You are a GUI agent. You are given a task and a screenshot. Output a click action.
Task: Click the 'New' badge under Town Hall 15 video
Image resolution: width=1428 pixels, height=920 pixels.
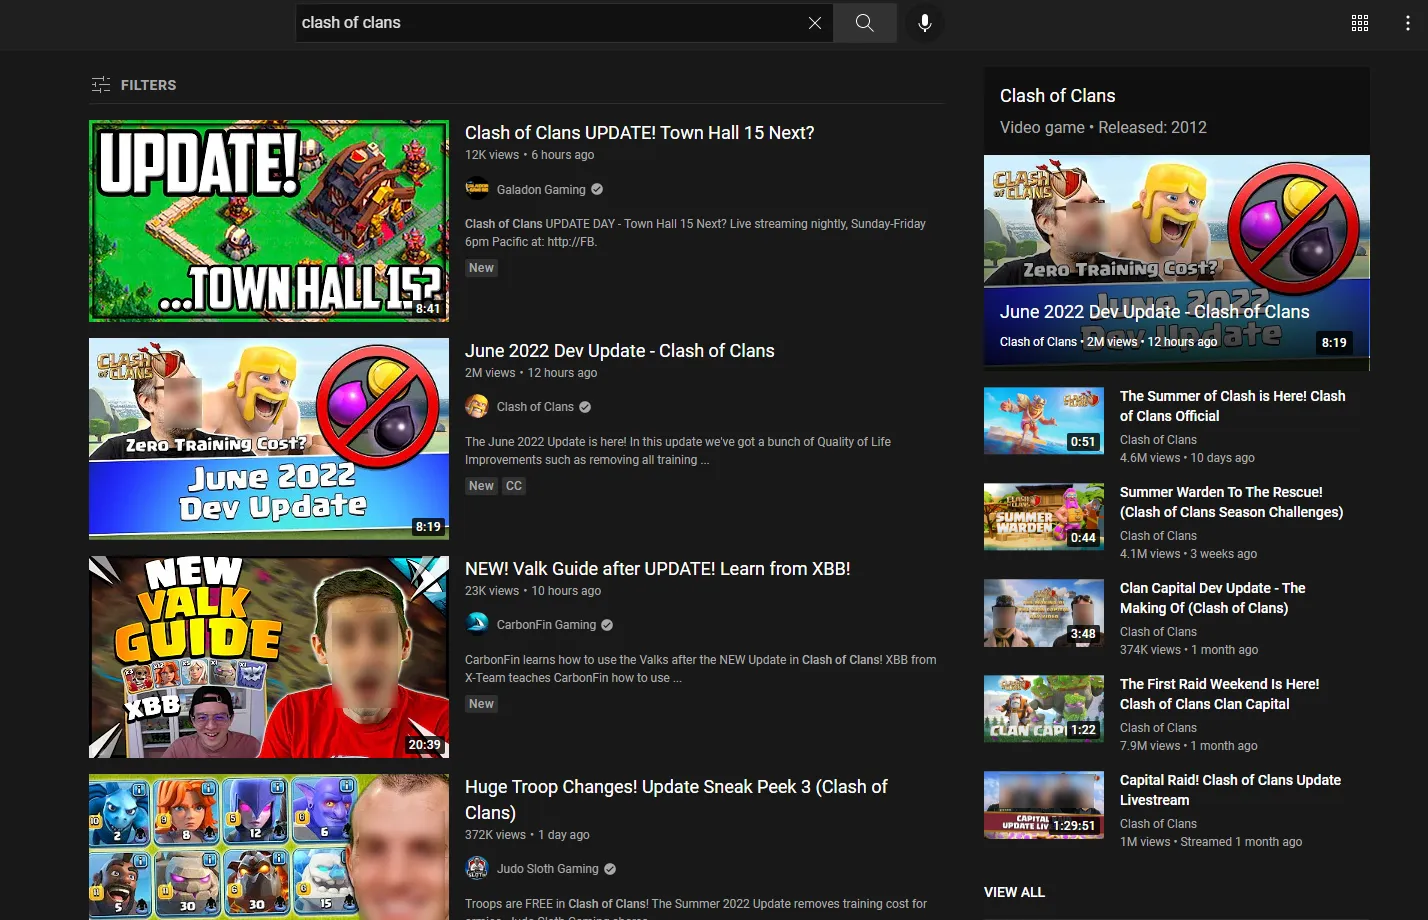(x=482, y=268)
